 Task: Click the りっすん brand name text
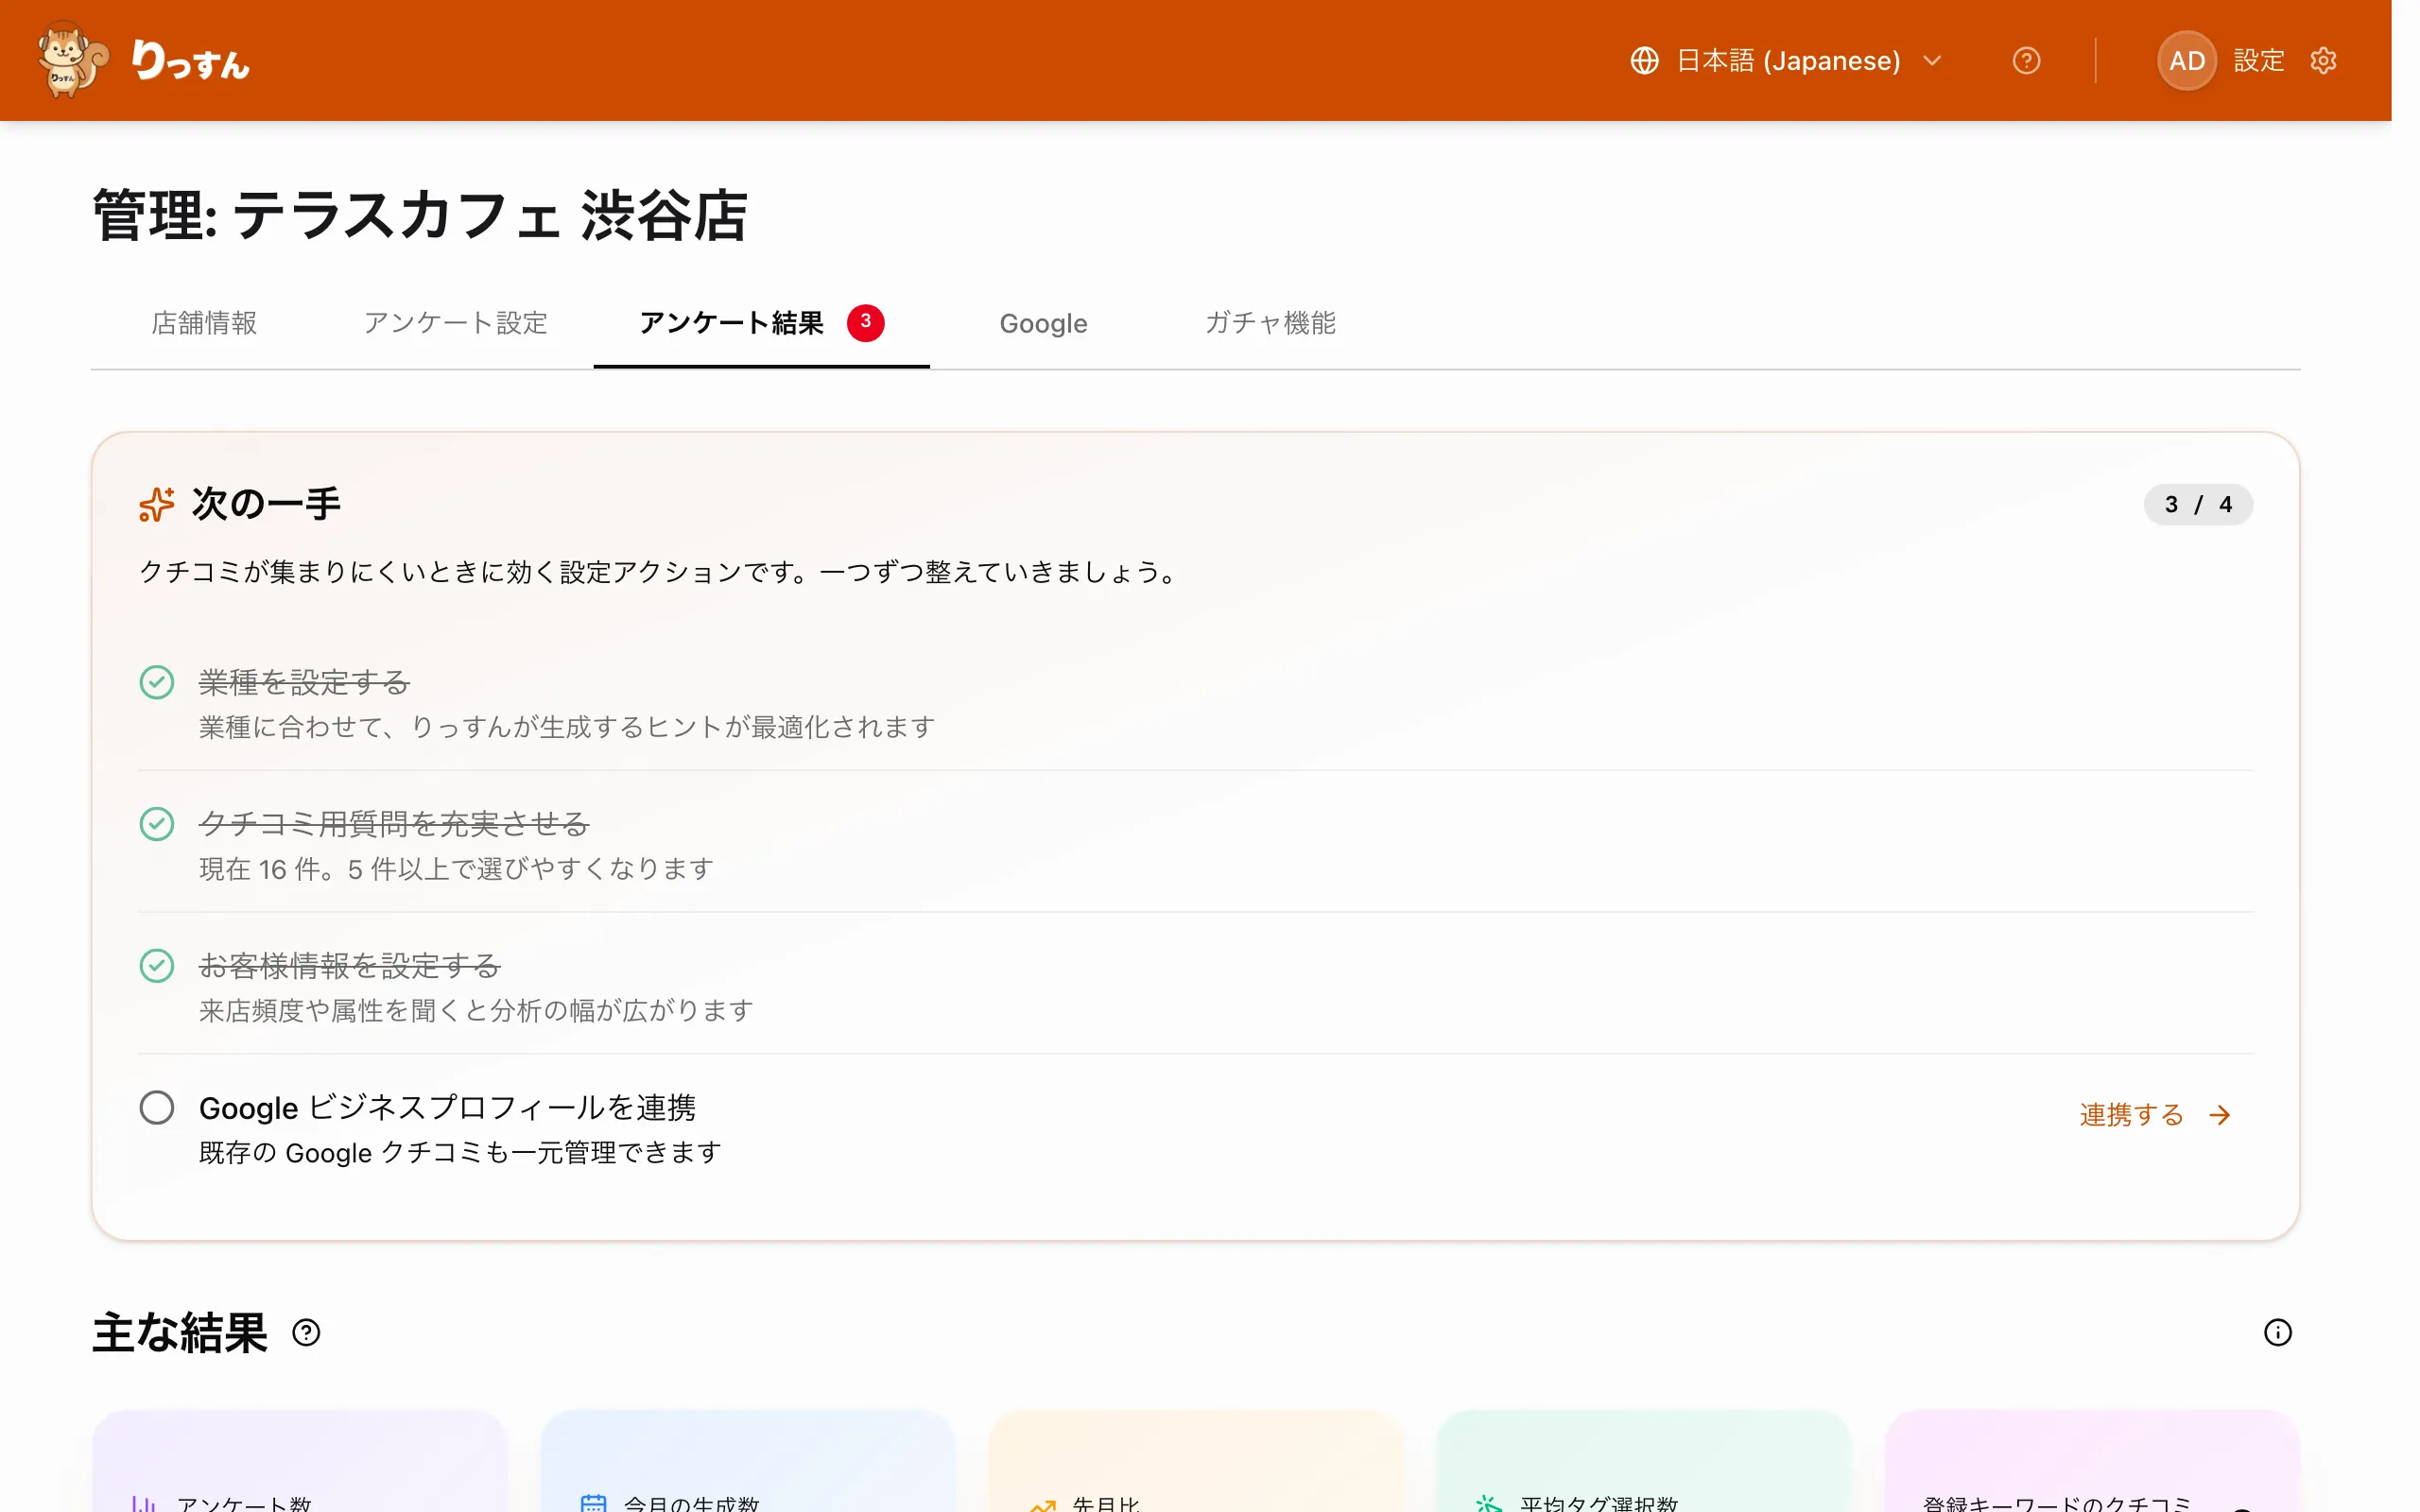[x=190, y=61]
